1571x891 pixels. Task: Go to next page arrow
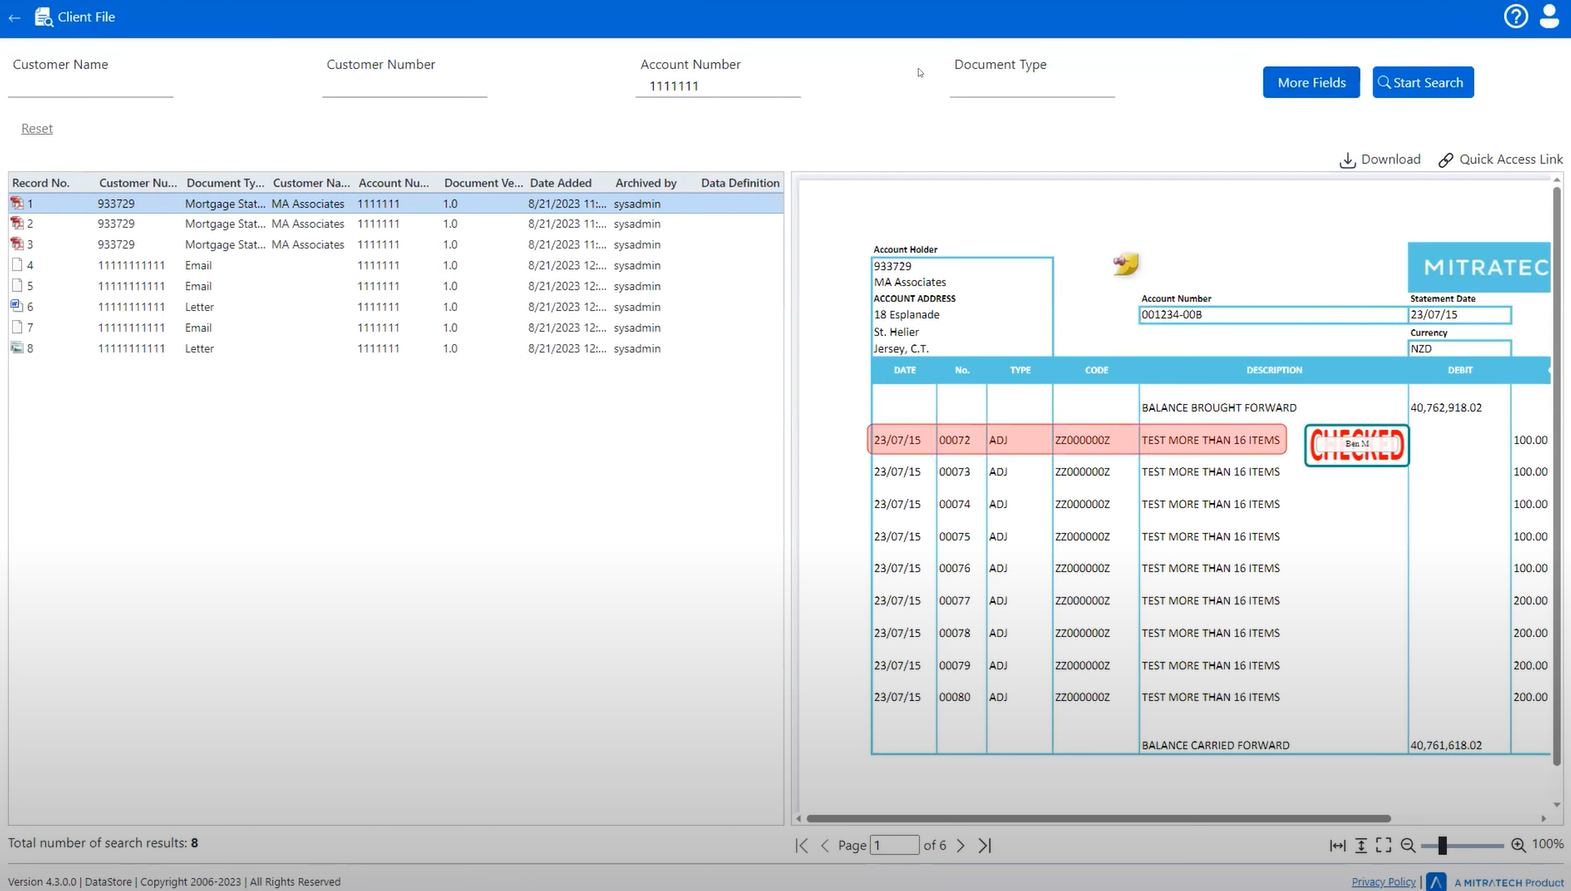(961, 845)
